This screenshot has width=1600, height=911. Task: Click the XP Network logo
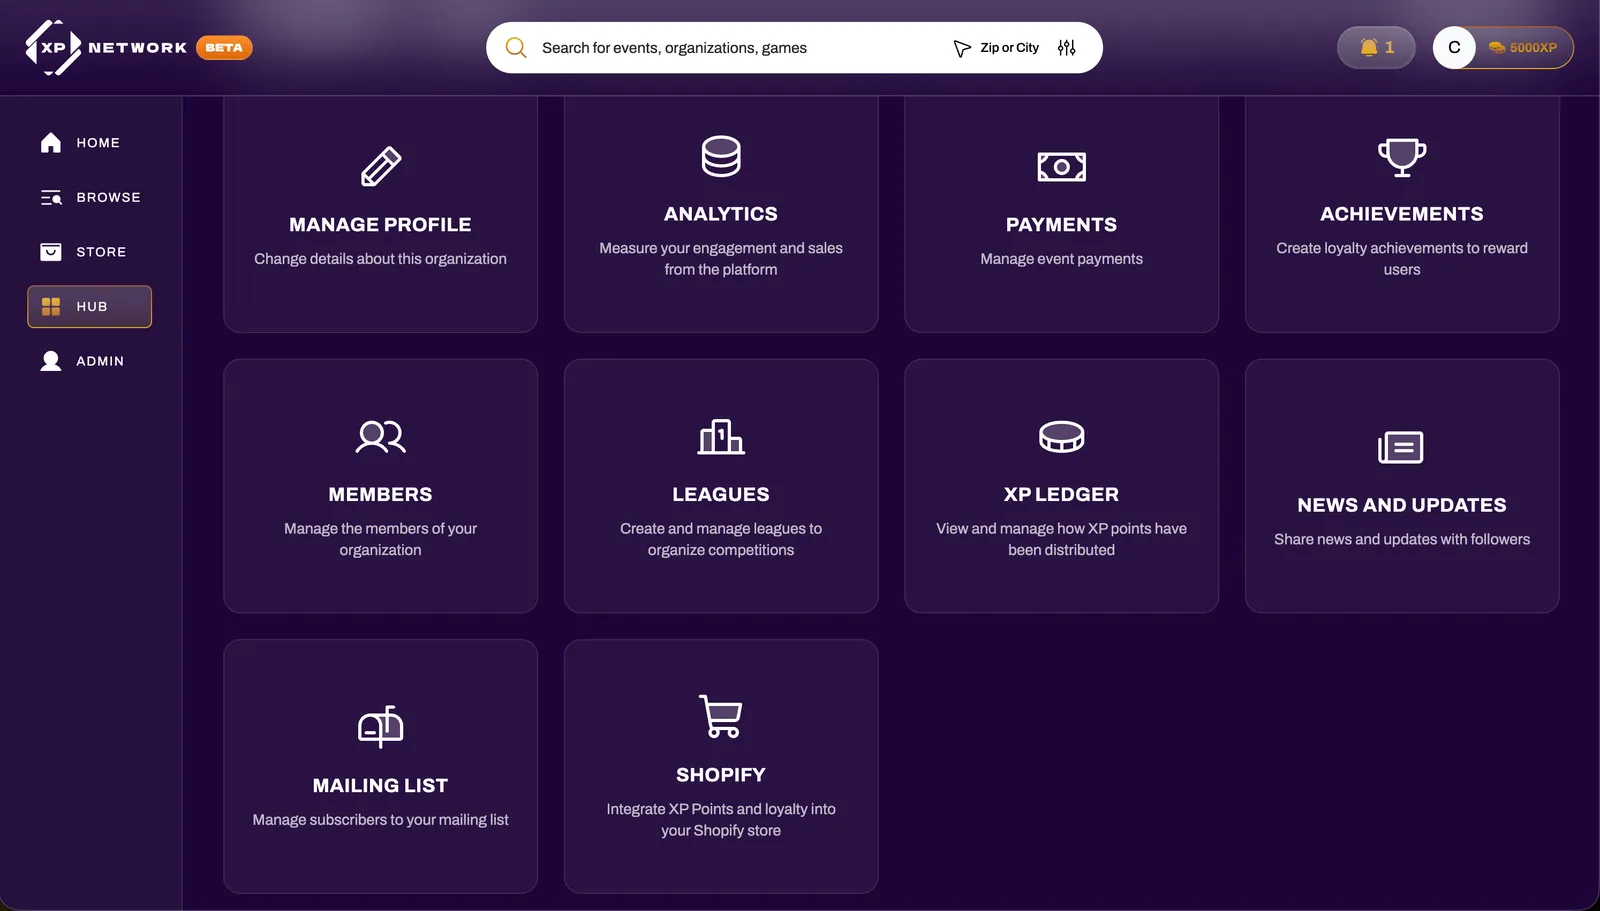click(55, 46)
